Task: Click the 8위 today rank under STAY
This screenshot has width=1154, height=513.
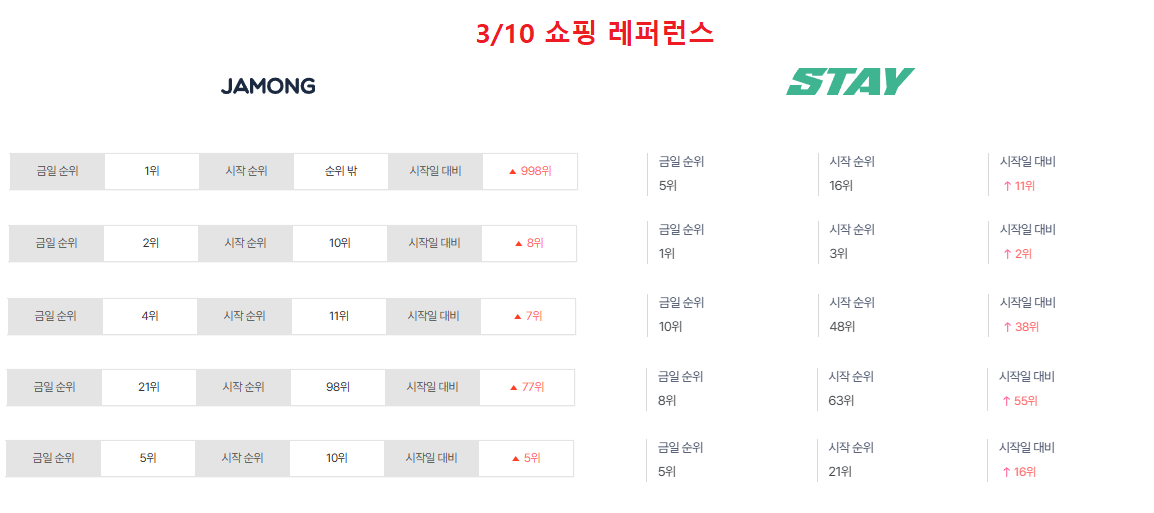Action: point(667,401)
